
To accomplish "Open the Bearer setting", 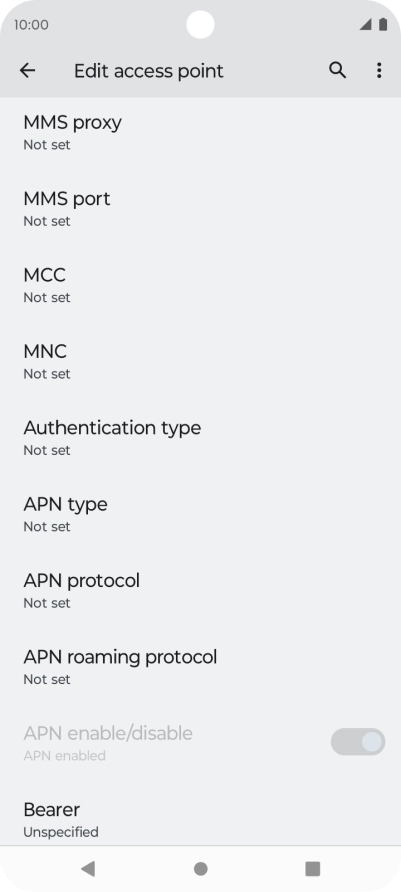I will click(200, 819).
